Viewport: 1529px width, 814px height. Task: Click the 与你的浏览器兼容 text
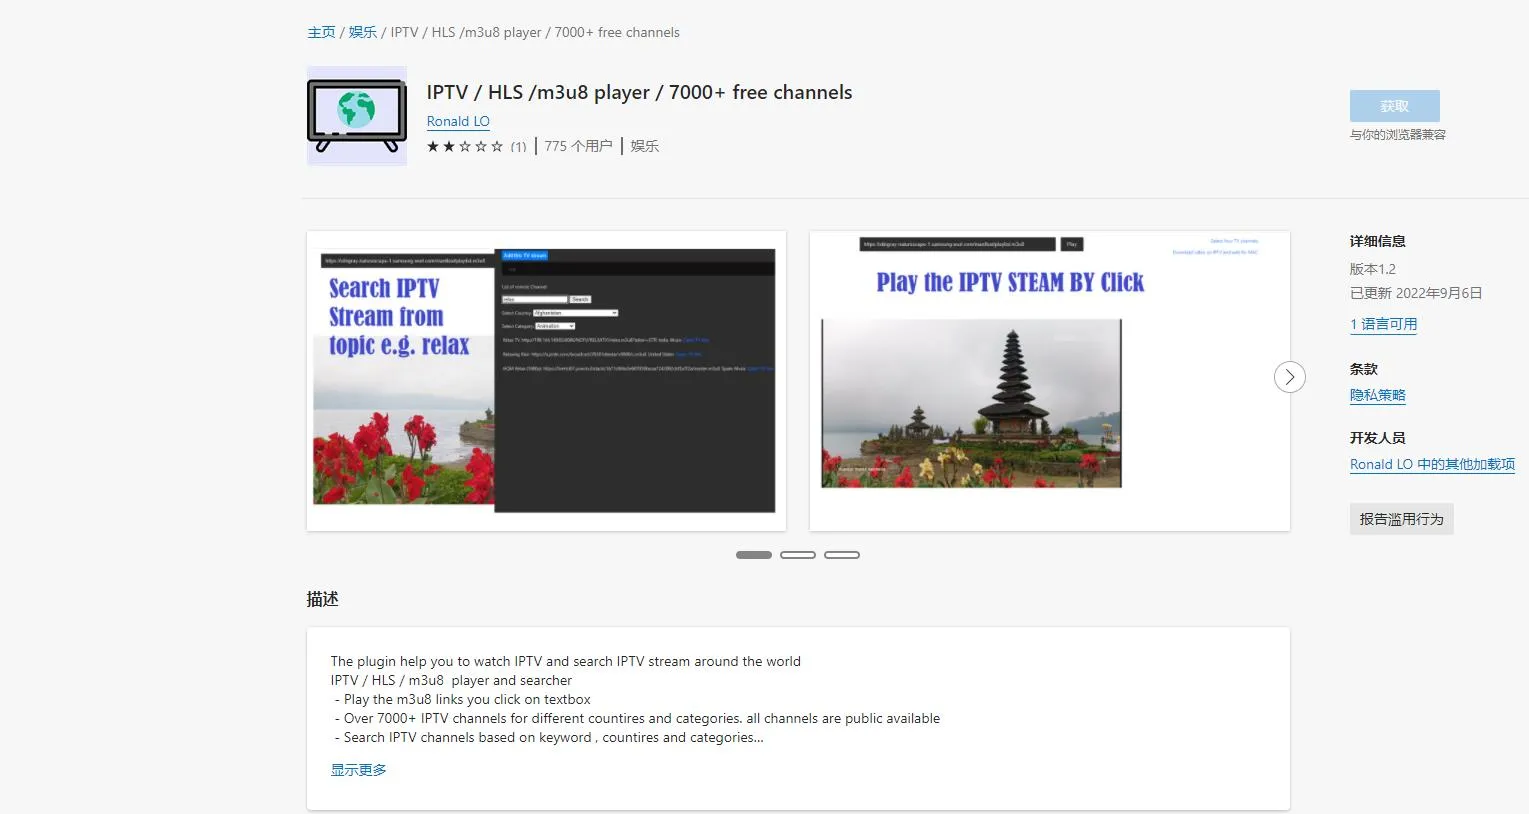[1398, 134]
